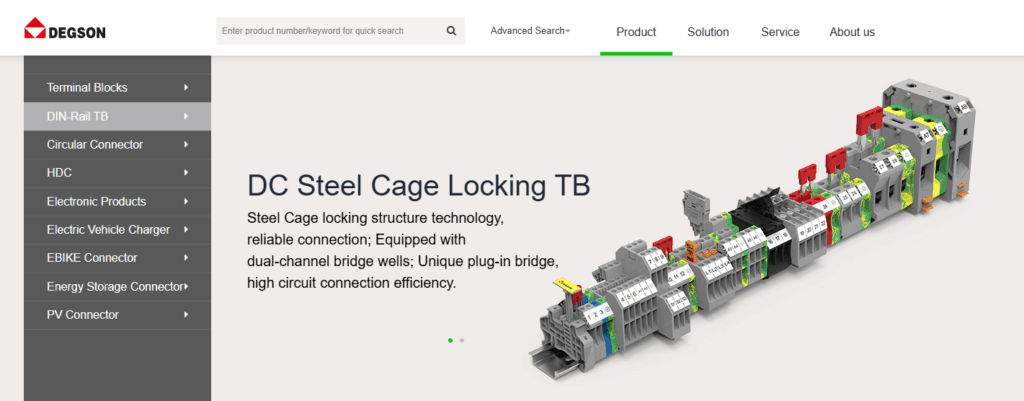Open the Advanced Search dropdown
The width and height of the screenshot is (1024, 401).
pos(530,31)
